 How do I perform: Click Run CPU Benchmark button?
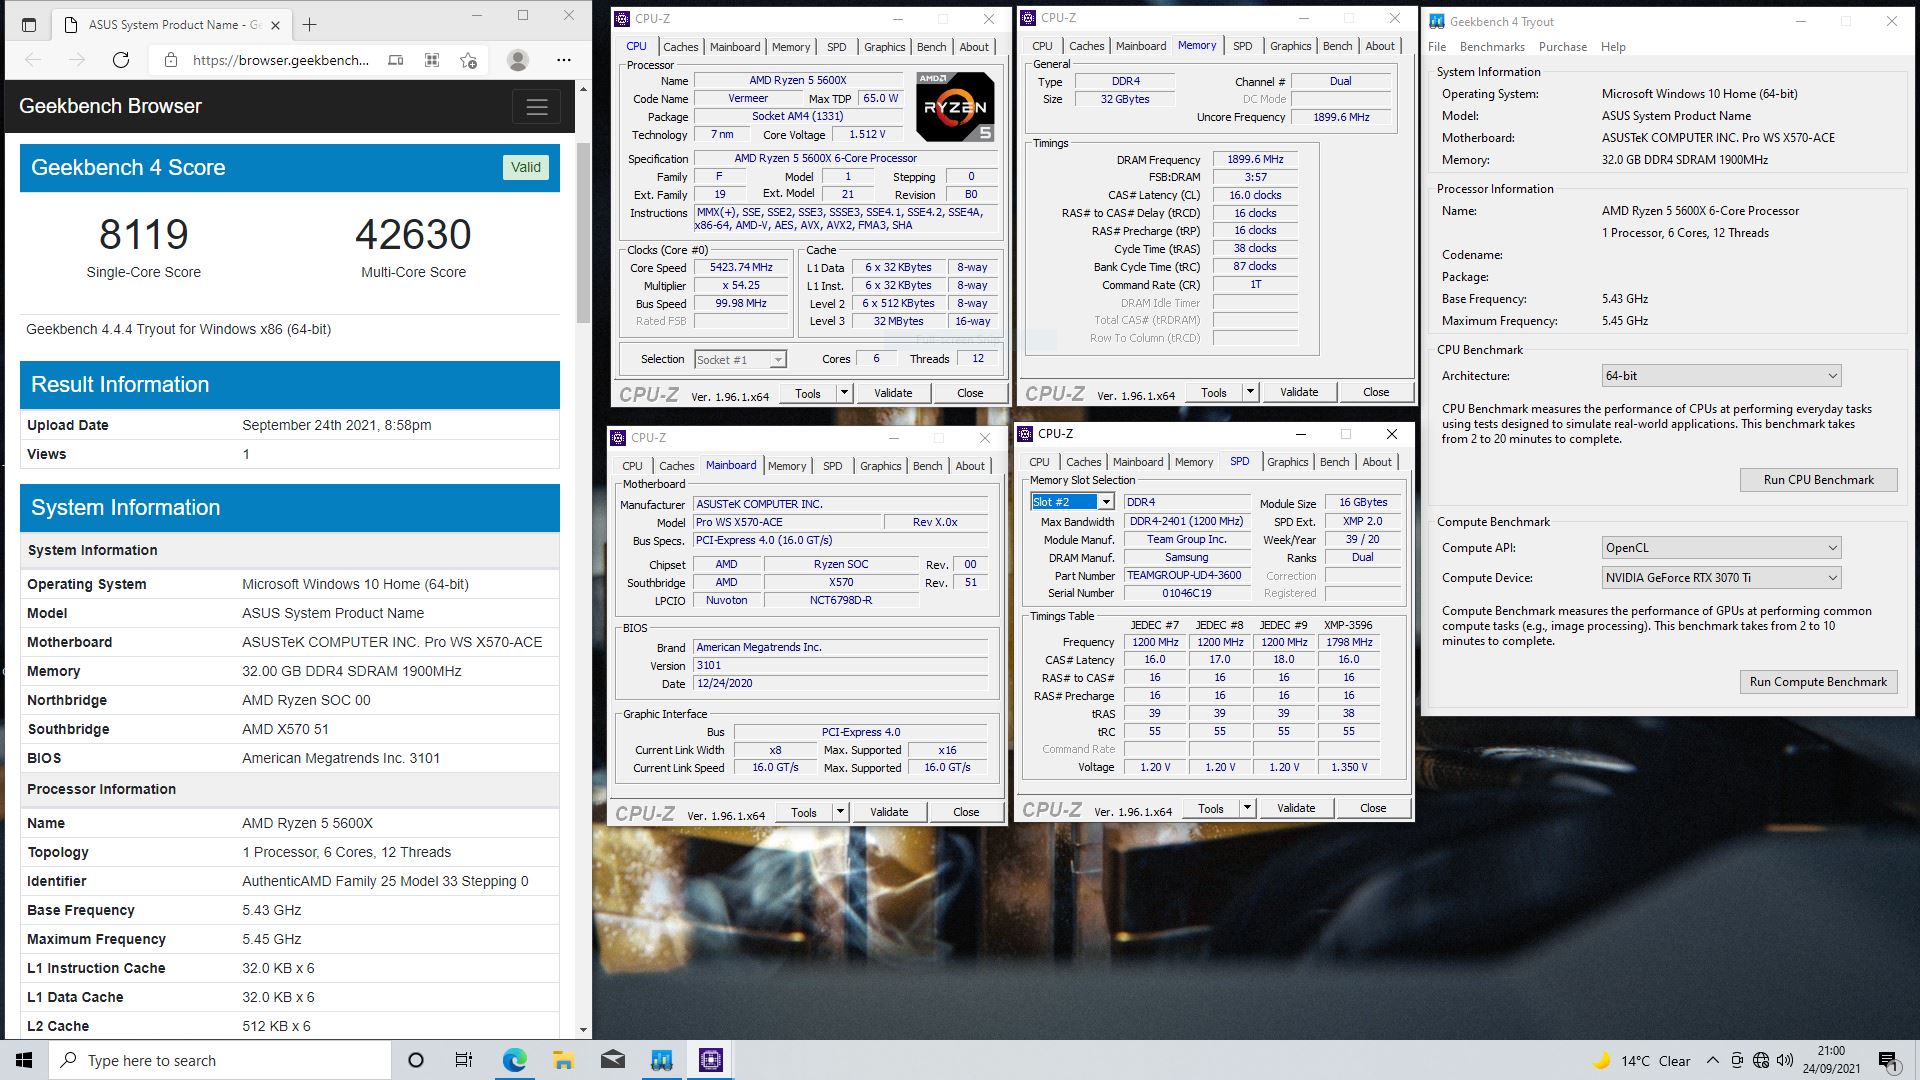1818,480
